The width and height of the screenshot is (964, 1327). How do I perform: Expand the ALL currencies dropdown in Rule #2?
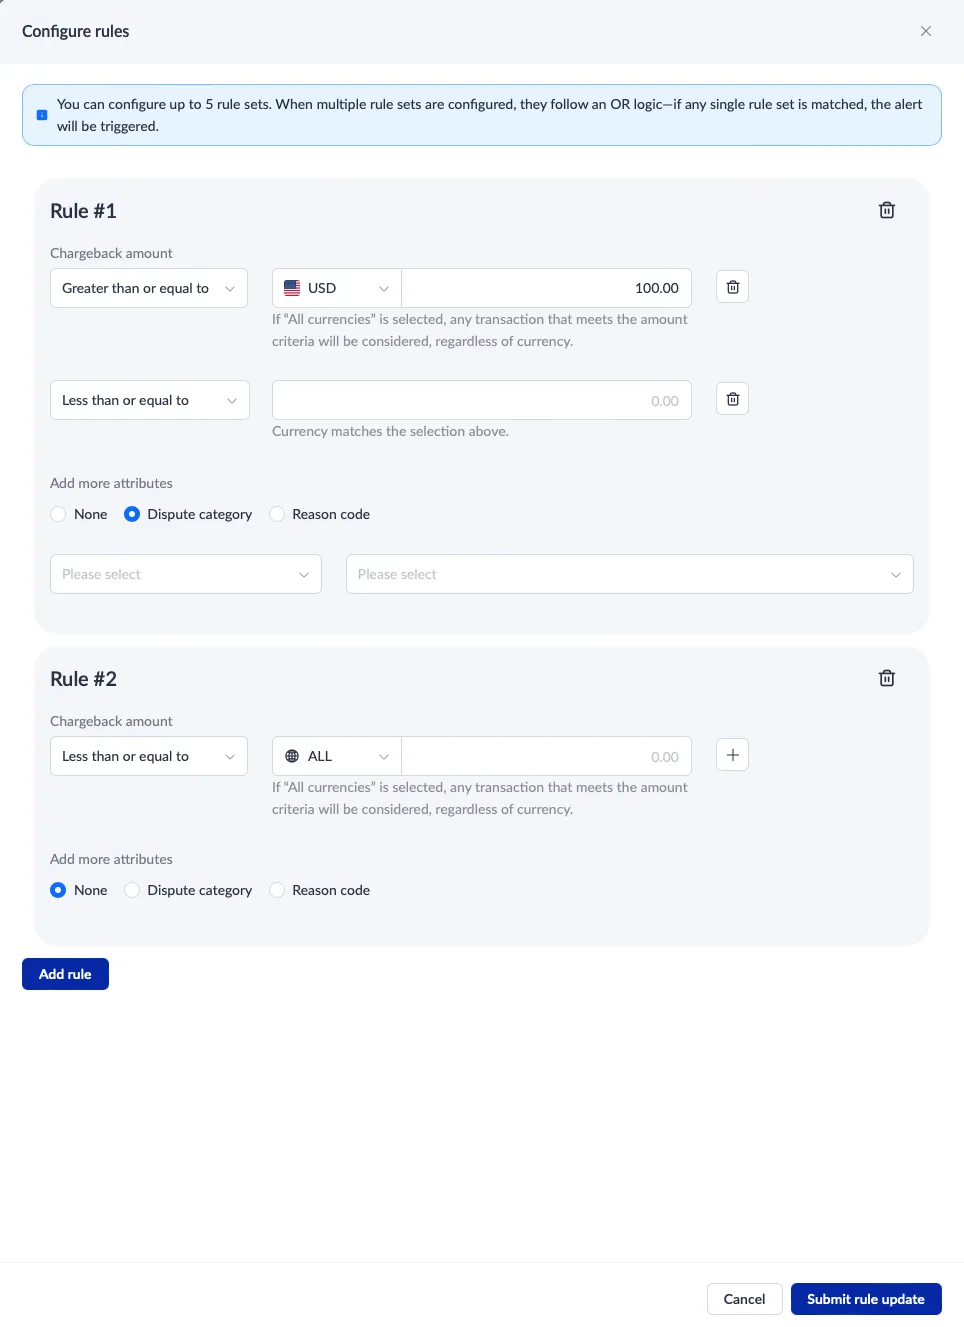(x=336, y=756)
